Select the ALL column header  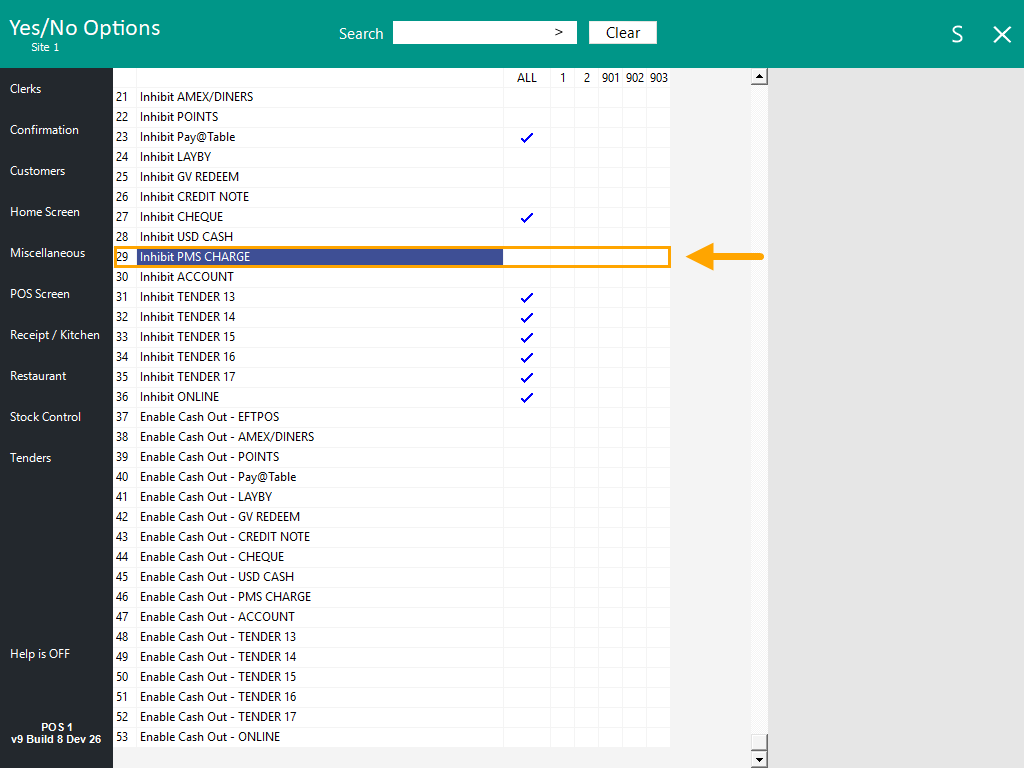coord(526,78)
